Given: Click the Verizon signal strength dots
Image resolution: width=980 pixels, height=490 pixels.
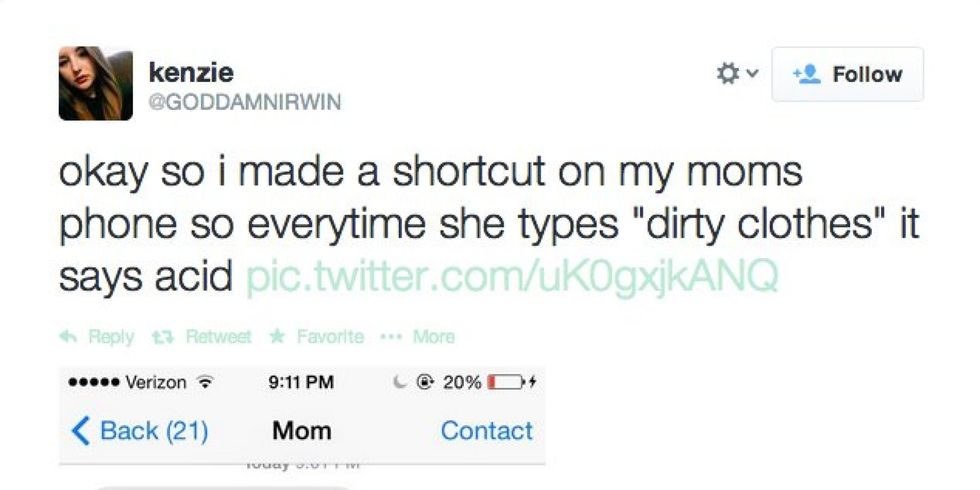Looking at the screenshot, I should click(x=90, y=383).
